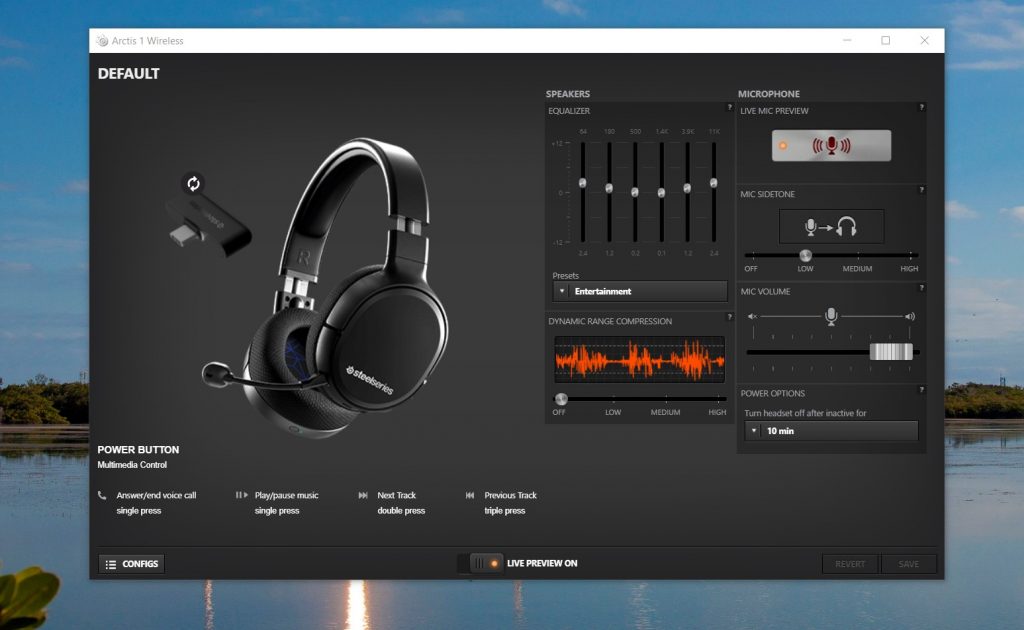Click the SteelSeries logo in the title bar
1024x630 pixels.
coord(103,40)
